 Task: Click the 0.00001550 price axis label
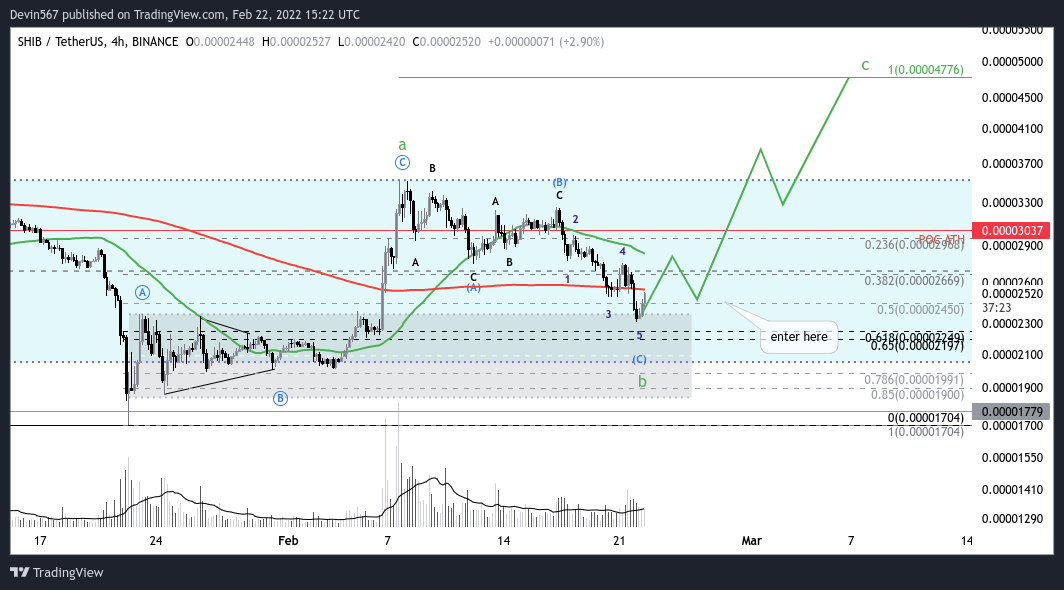(1012, 458)
